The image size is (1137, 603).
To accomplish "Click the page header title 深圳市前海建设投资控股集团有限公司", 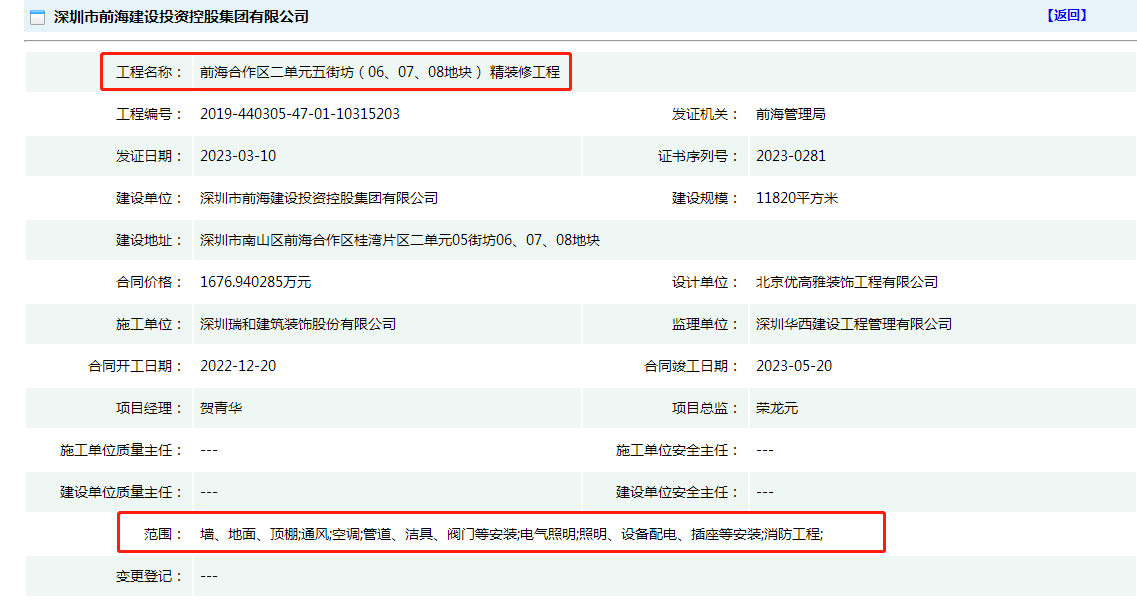I will [x=180, y=17].
